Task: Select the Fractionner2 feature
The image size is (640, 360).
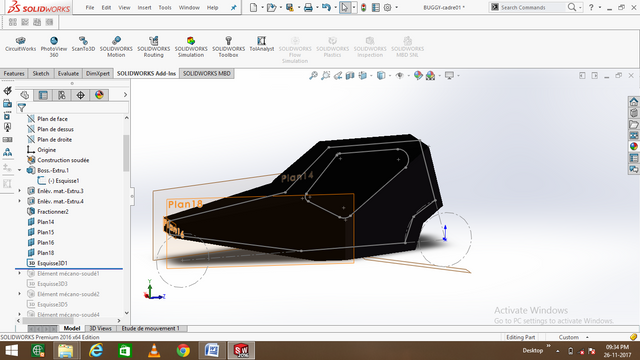Action: [x=53, y=211]
